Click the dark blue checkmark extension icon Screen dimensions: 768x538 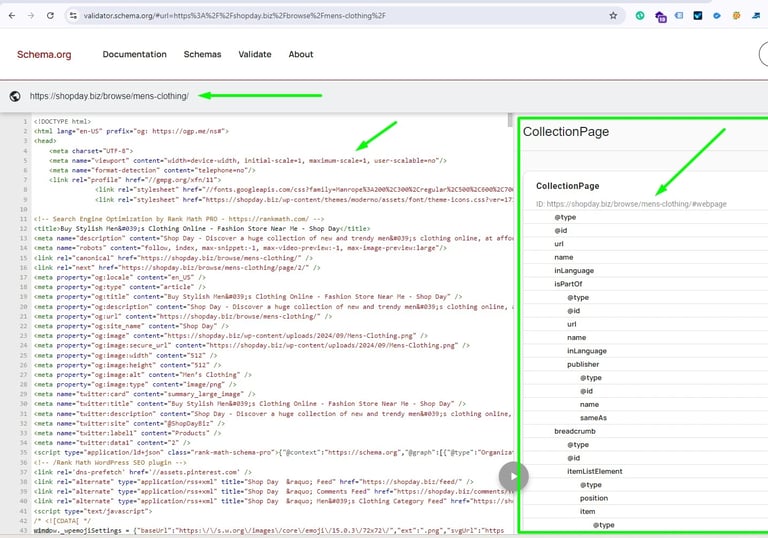tap(698, 16)
